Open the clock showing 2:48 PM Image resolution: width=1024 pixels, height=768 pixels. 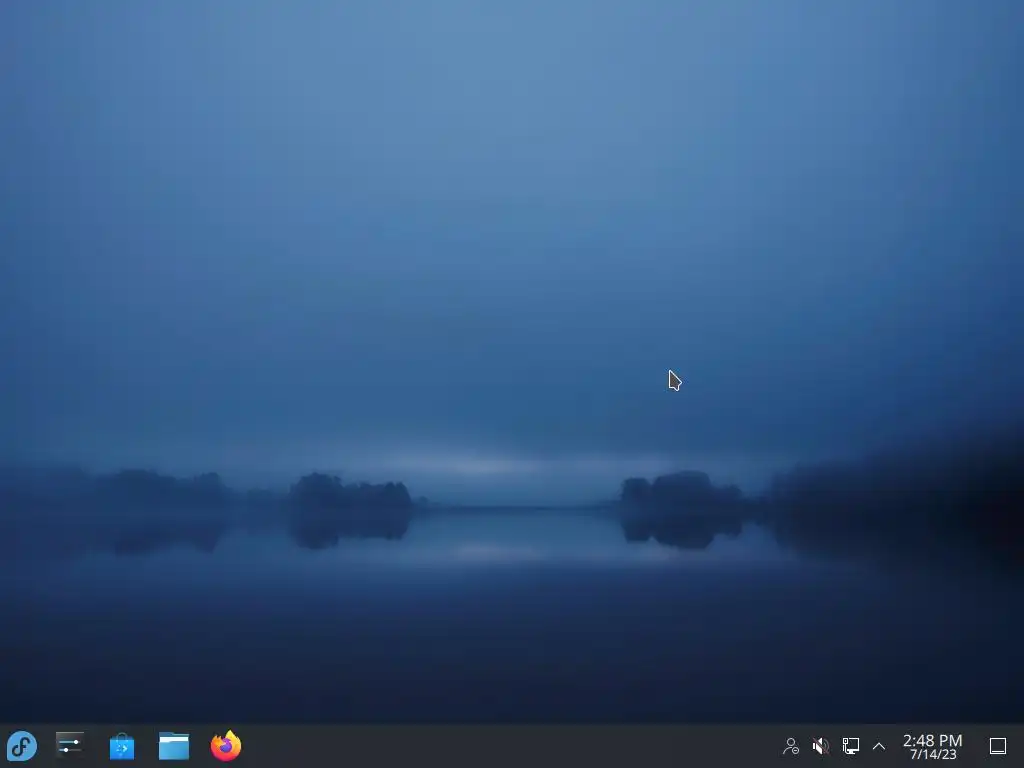coord(933,746)
